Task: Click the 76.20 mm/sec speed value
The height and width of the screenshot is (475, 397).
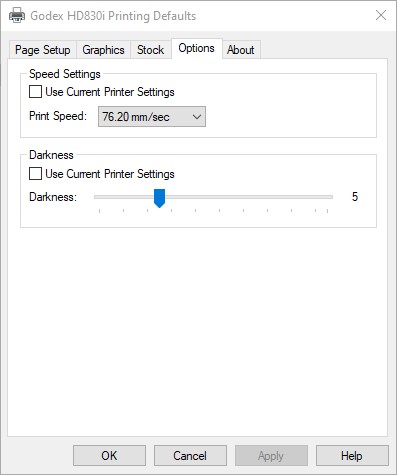Action: [x=136, y=117]
